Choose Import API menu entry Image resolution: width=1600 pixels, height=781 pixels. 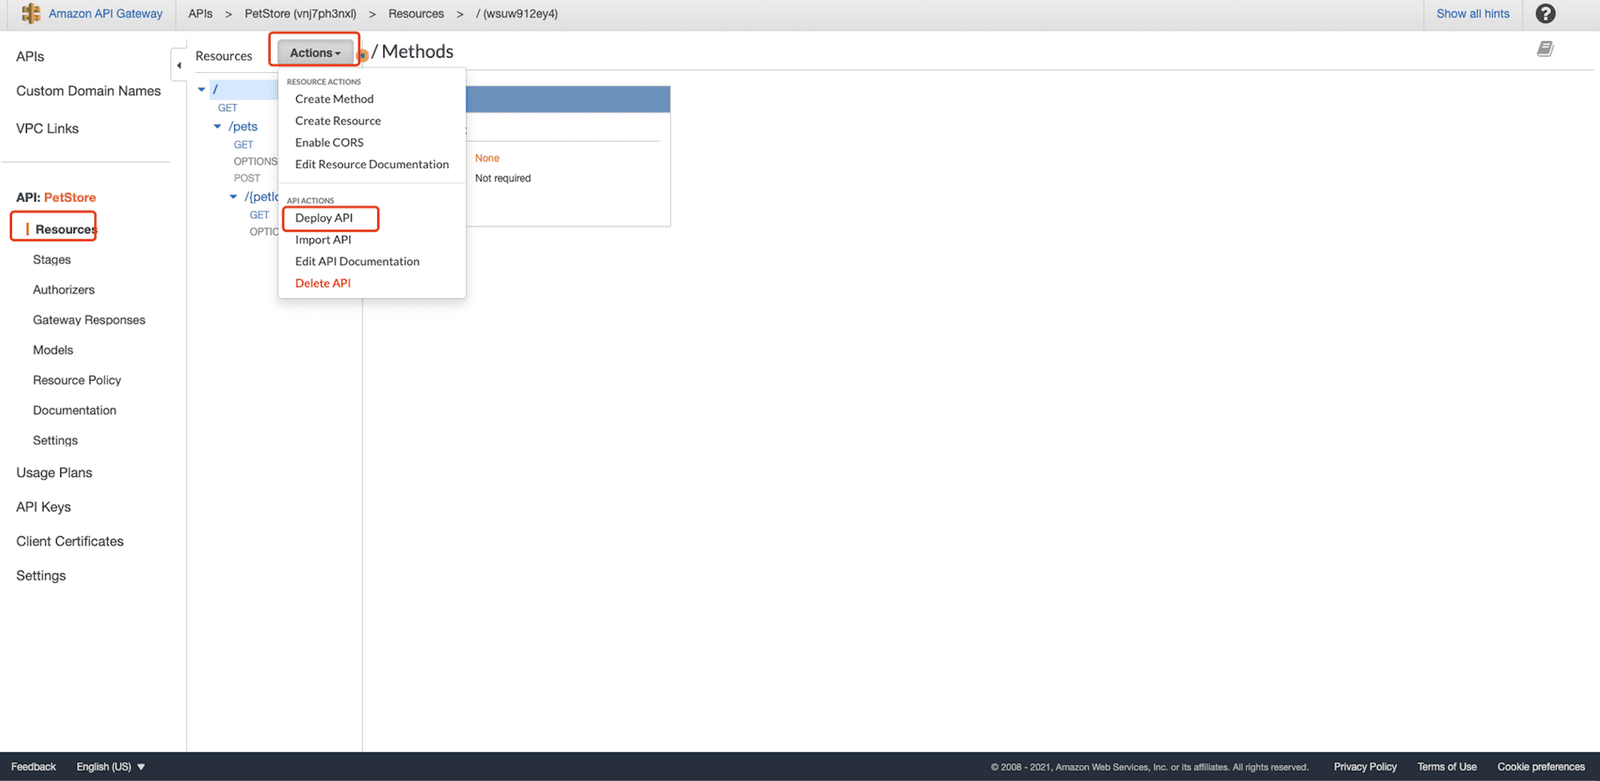click(x=323, y=240)
